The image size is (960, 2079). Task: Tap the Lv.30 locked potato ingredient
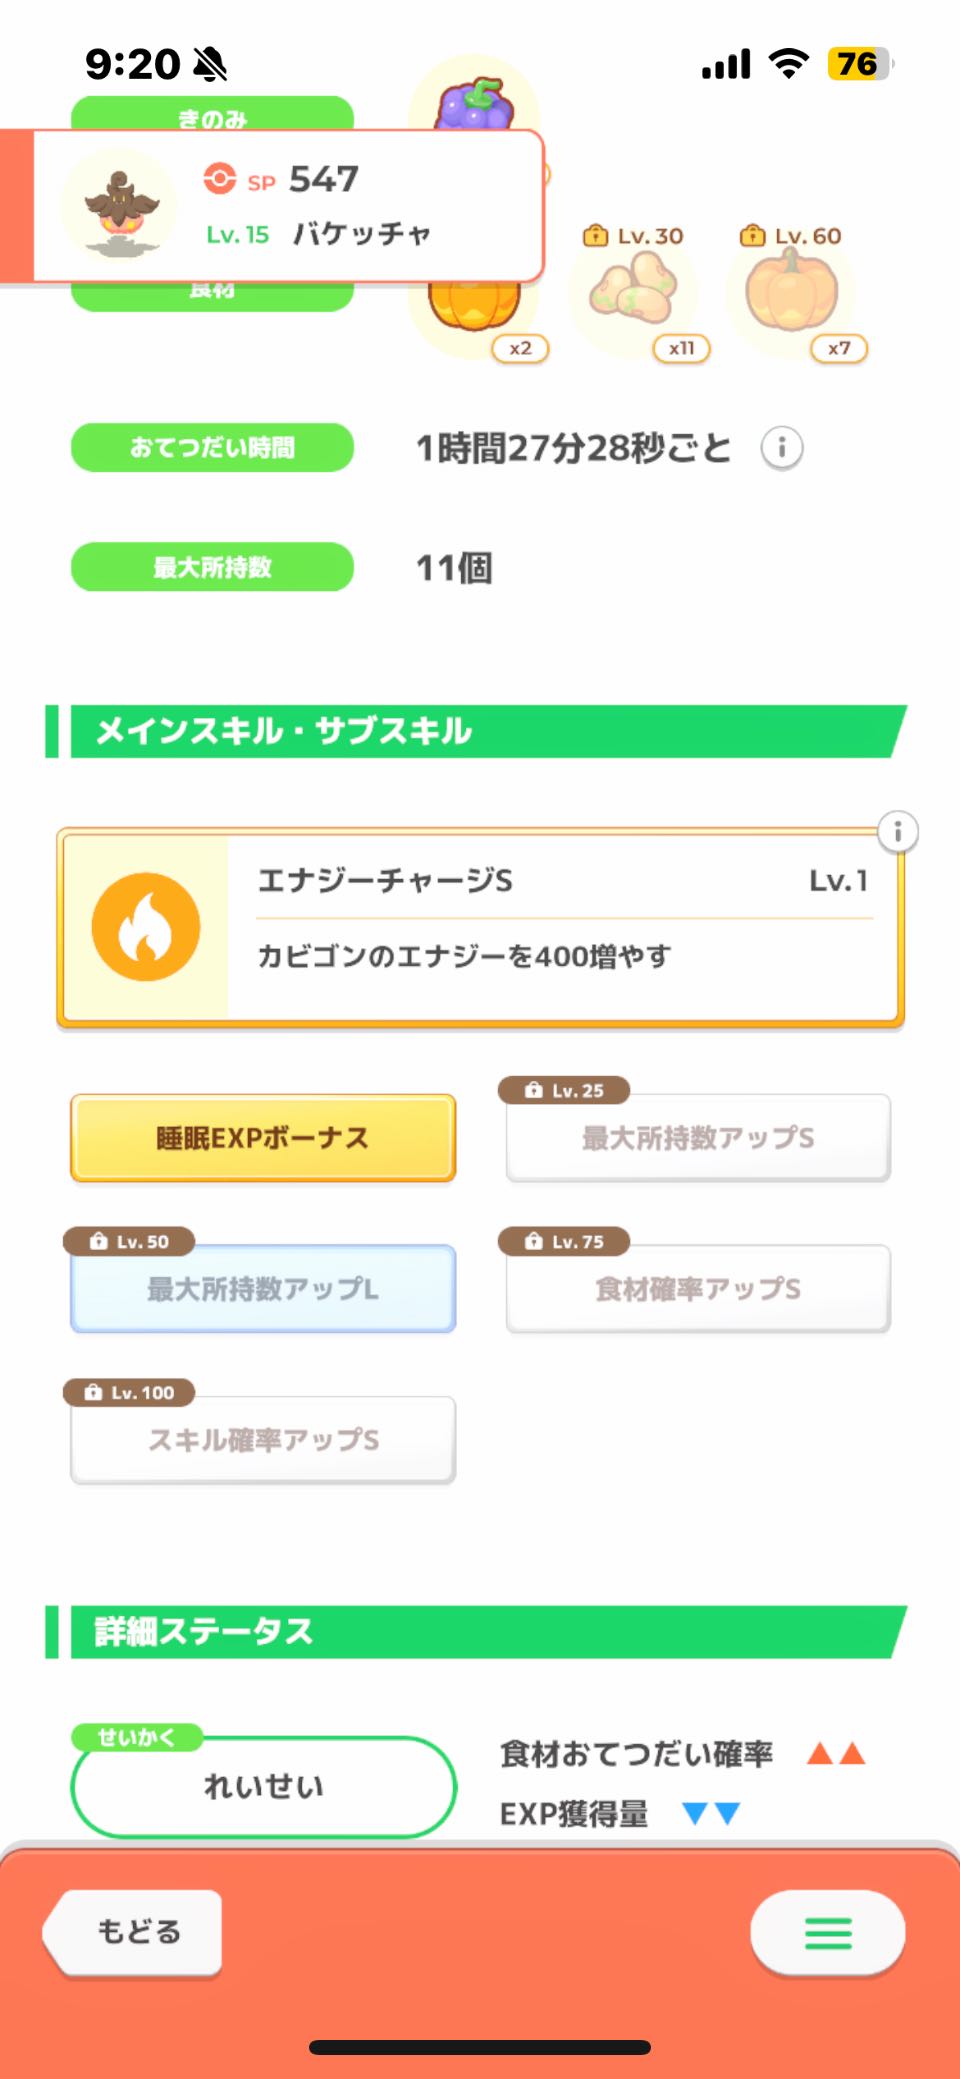(x=634, y=291)
